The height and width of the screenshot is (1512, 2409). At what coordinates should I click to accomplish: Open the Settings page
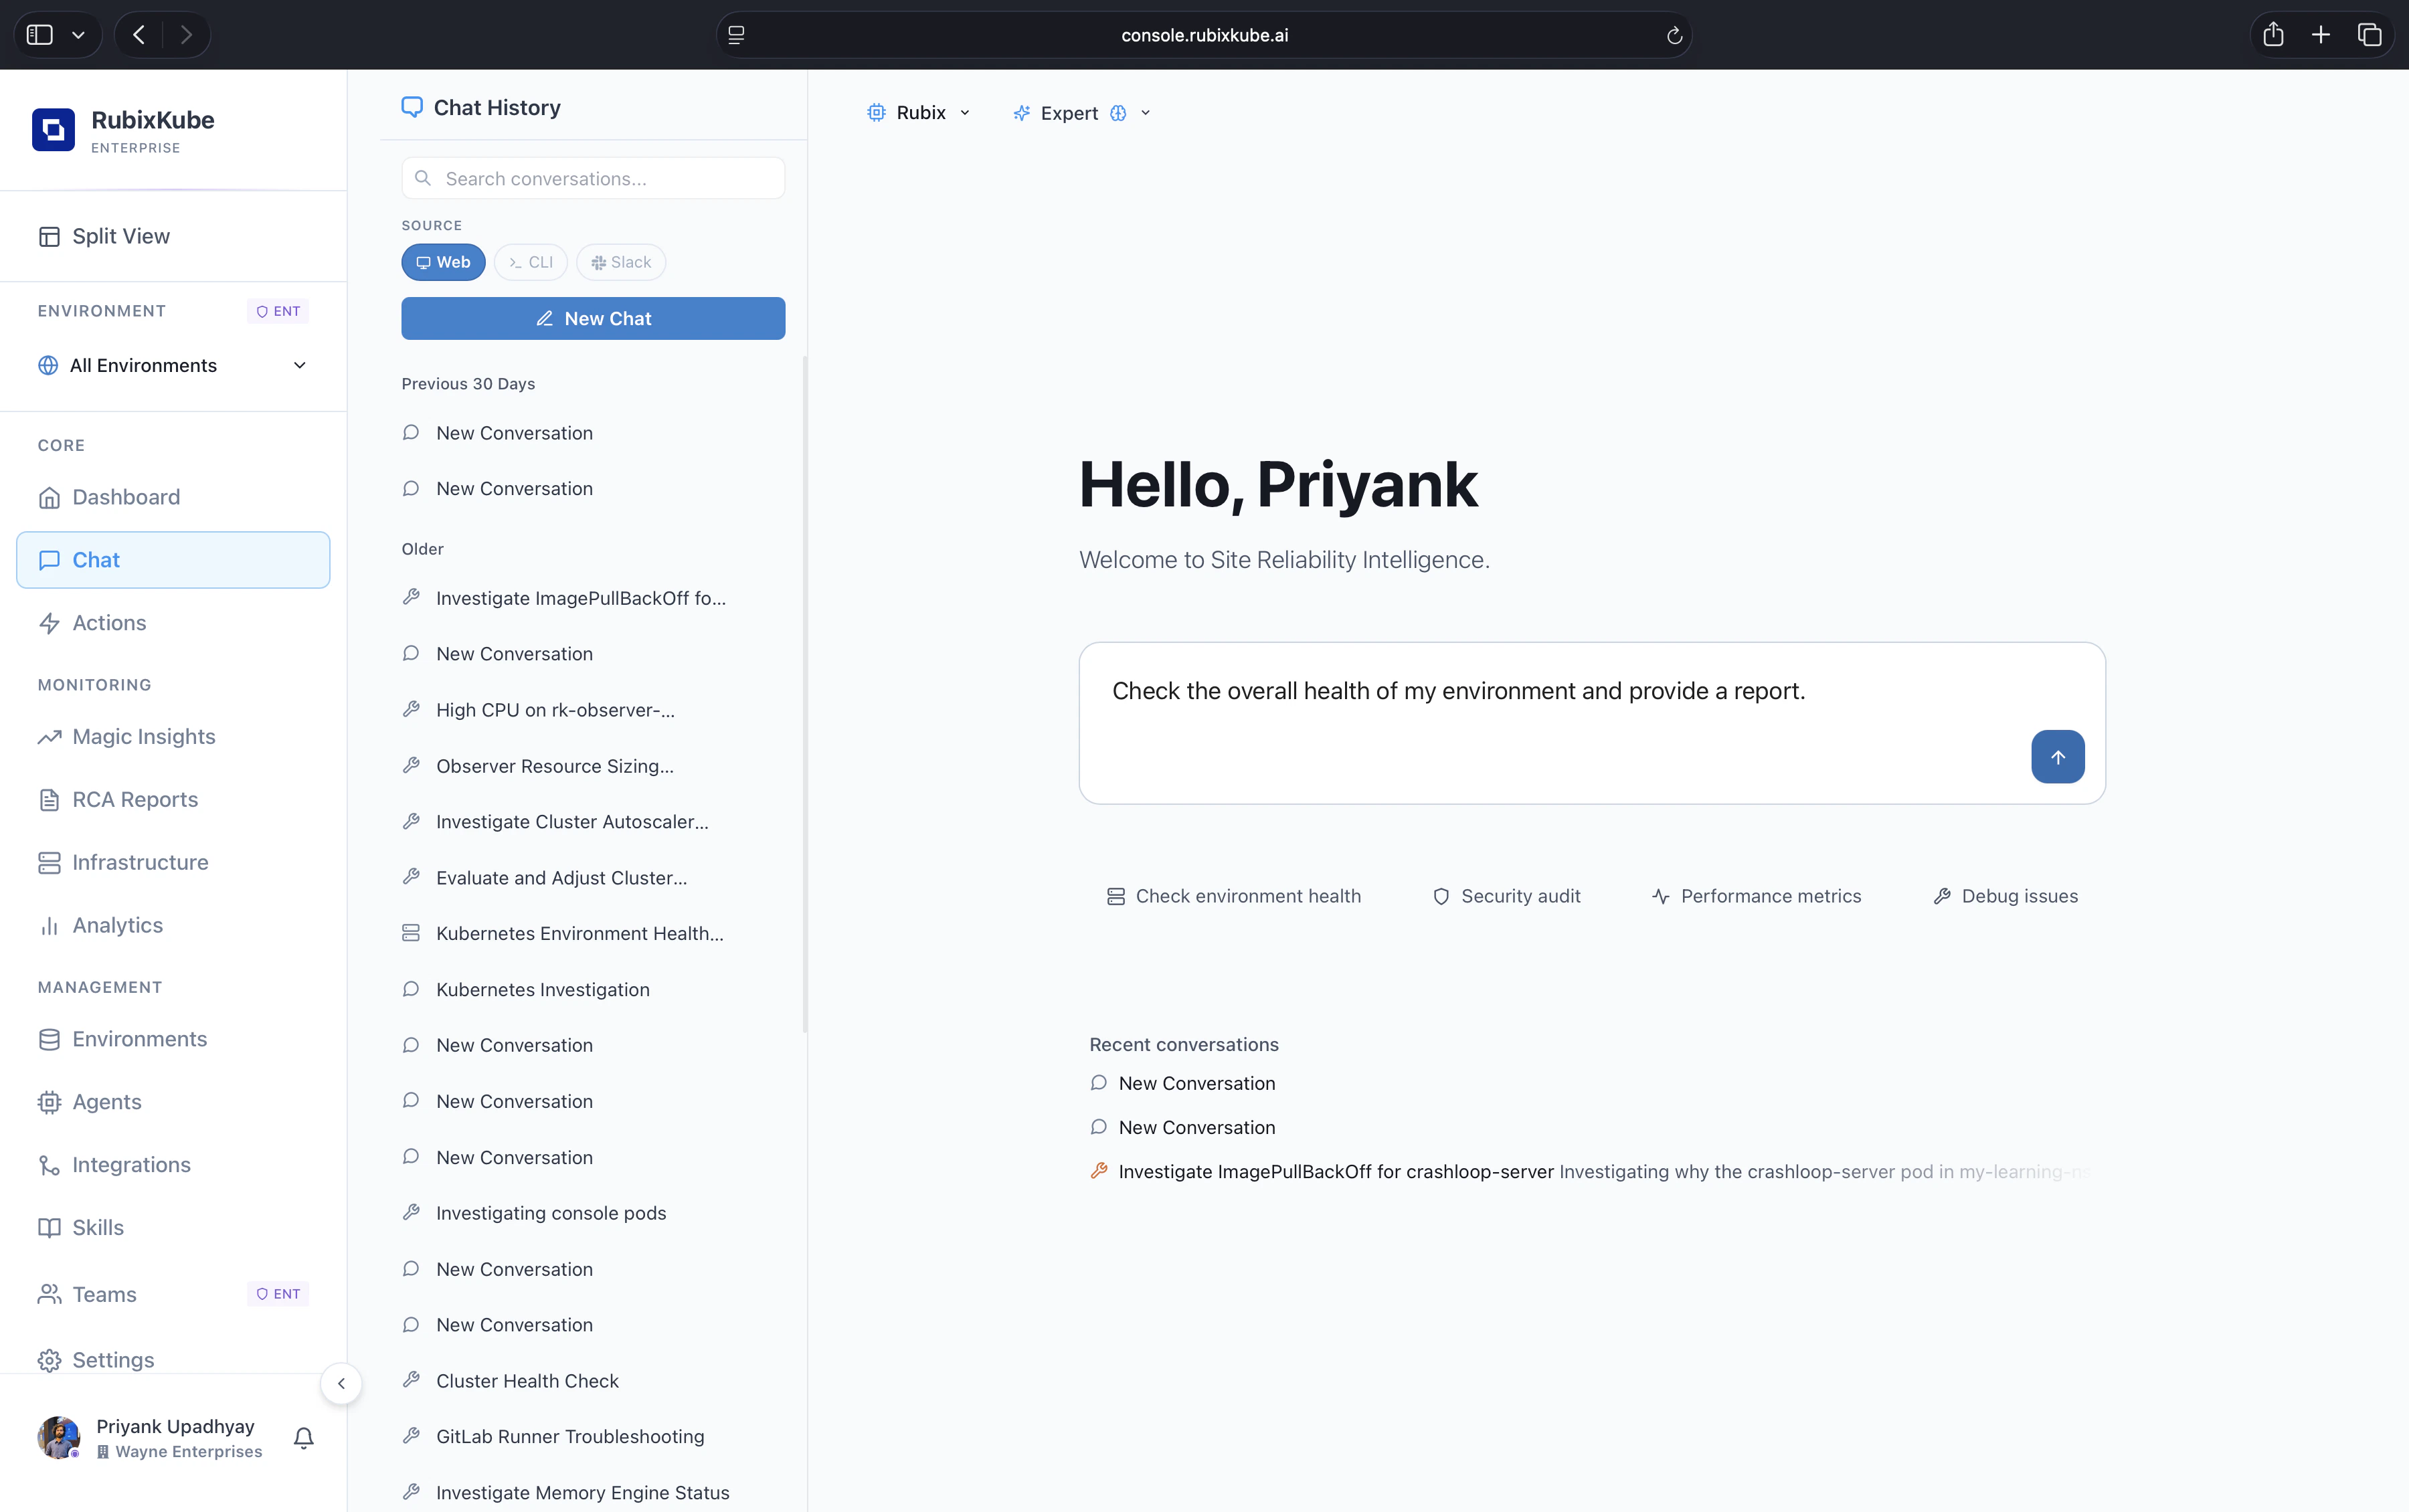[x=113, y=1359]
